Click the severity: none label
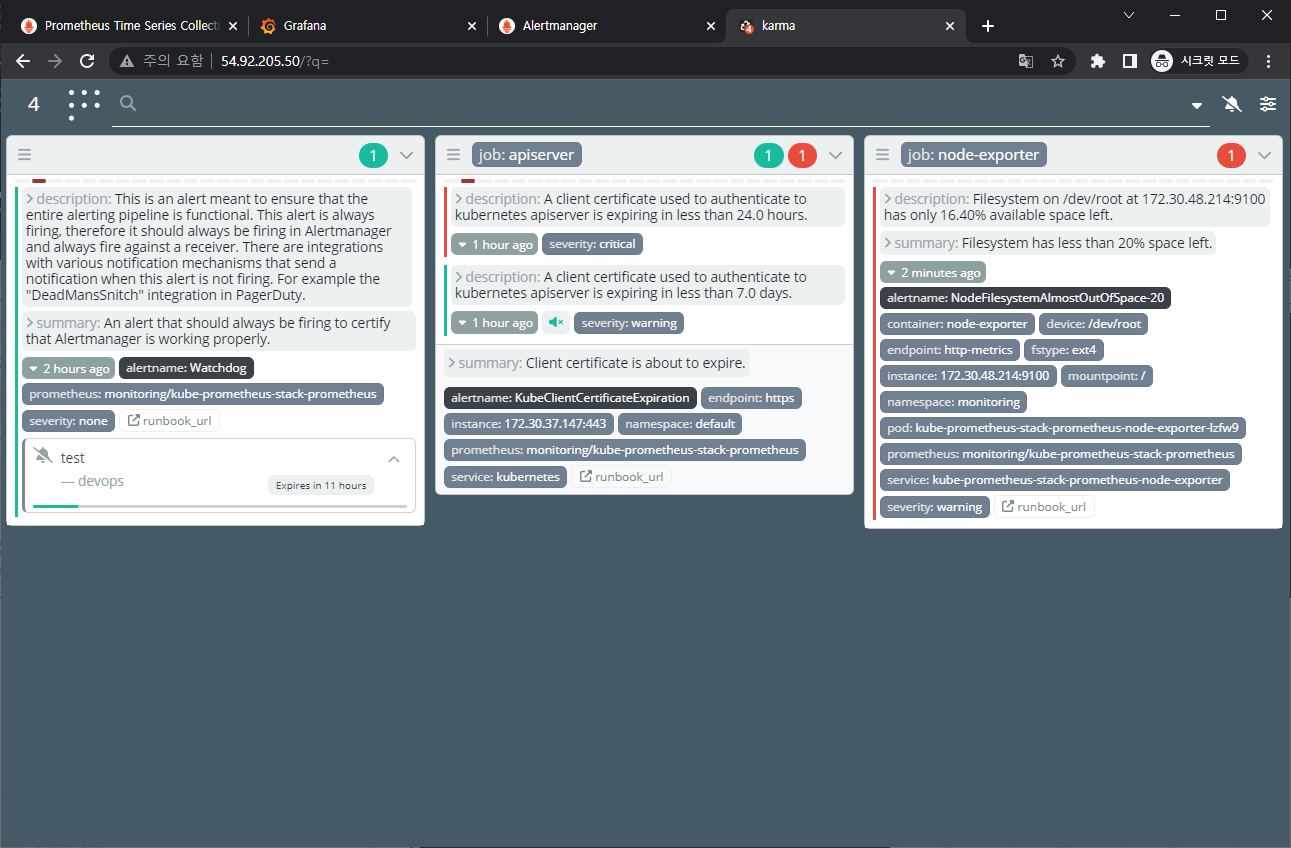The height and width of the screenshot is (848, 1291). pyautogui.click(x=69, y=421)
